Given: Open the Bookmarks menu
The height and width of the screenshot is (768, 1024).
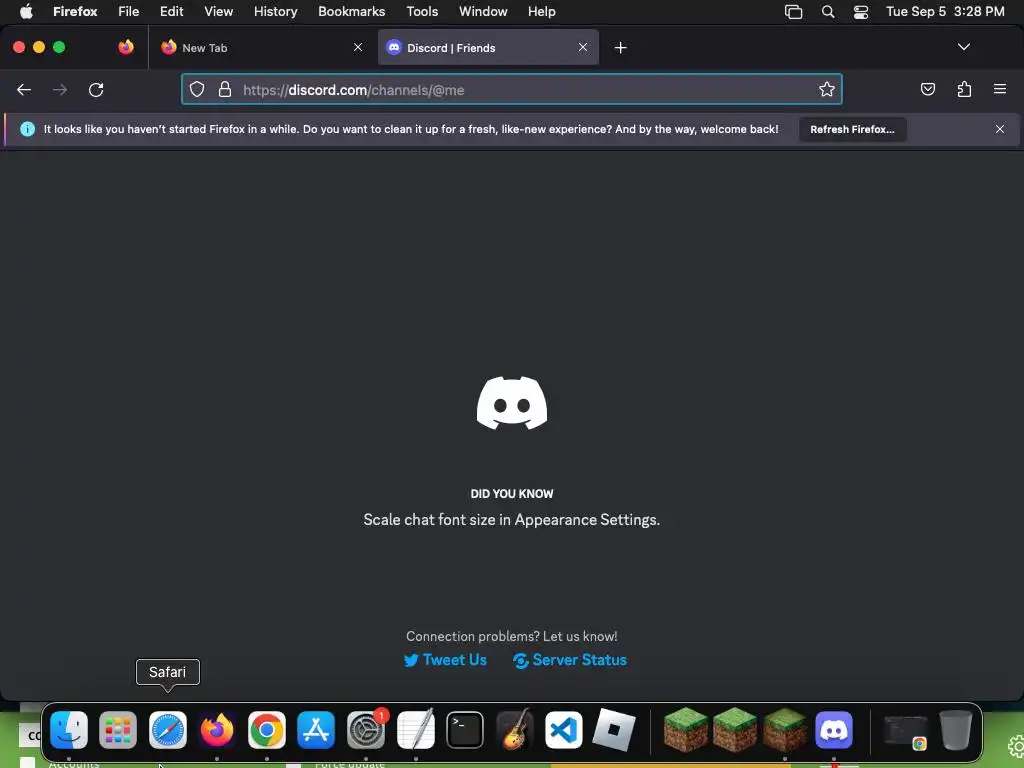Looking at the screenshot, I should [351, 11].
